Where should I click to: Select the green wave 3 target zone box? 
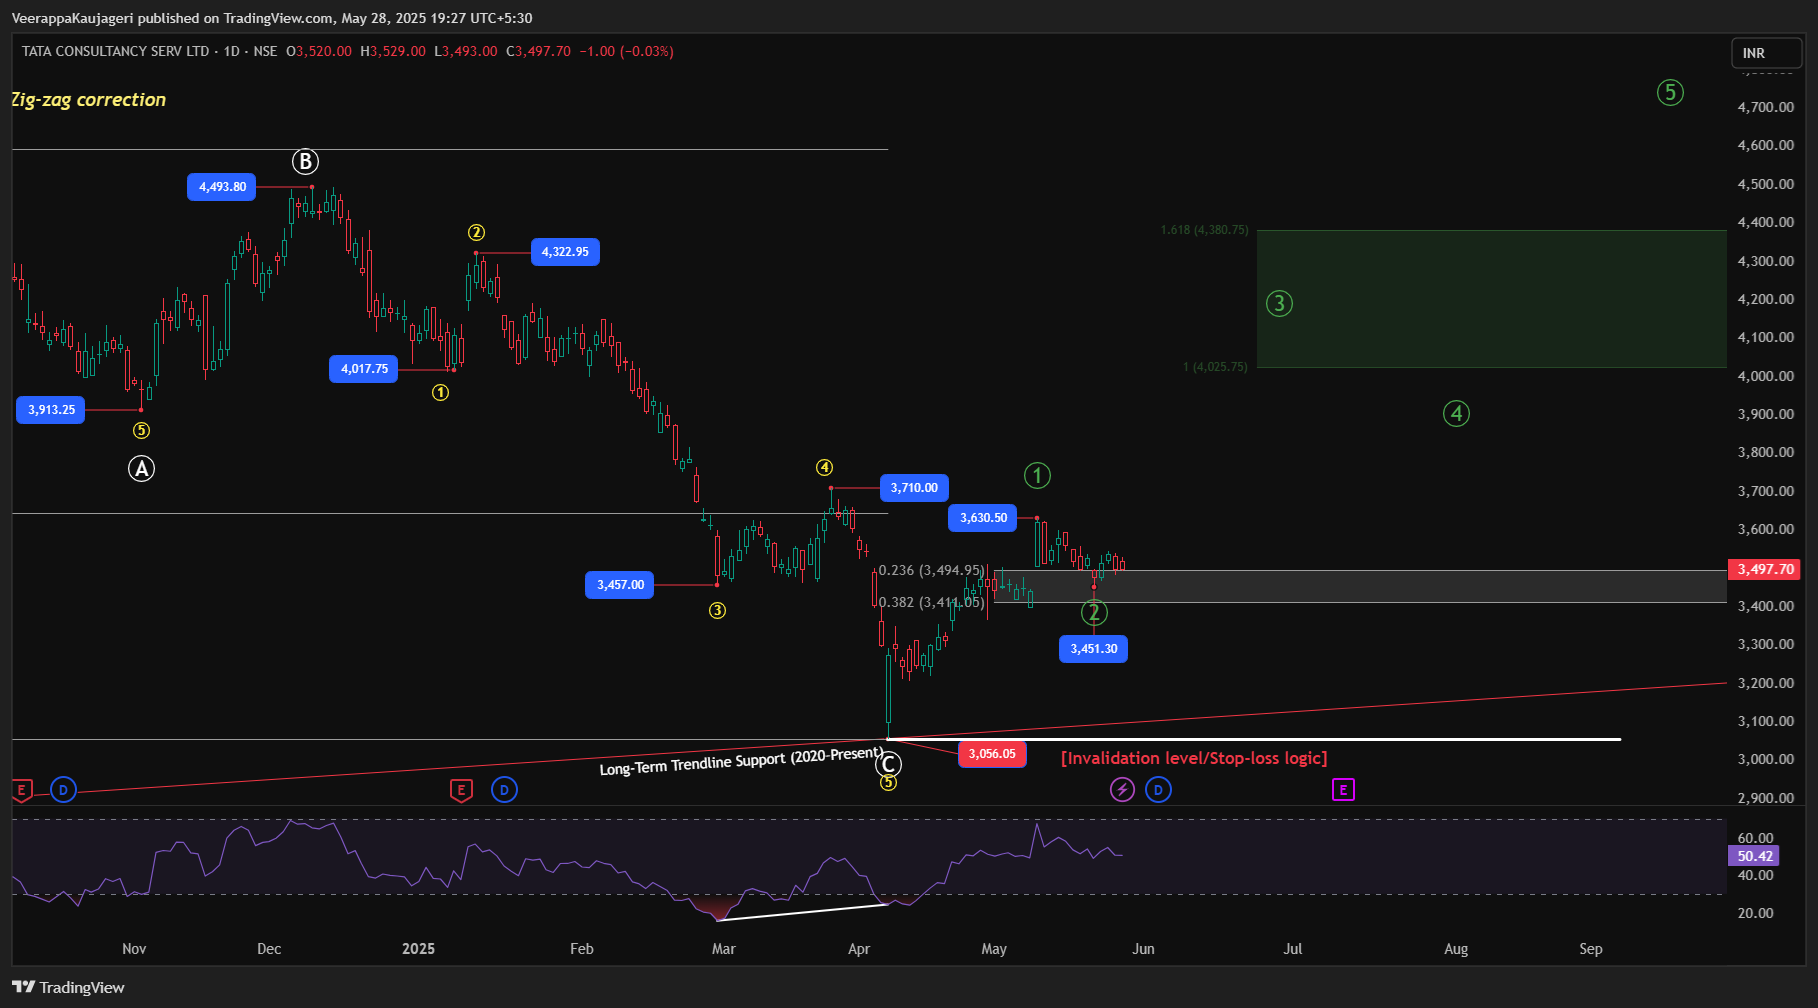coord(1491,299)
